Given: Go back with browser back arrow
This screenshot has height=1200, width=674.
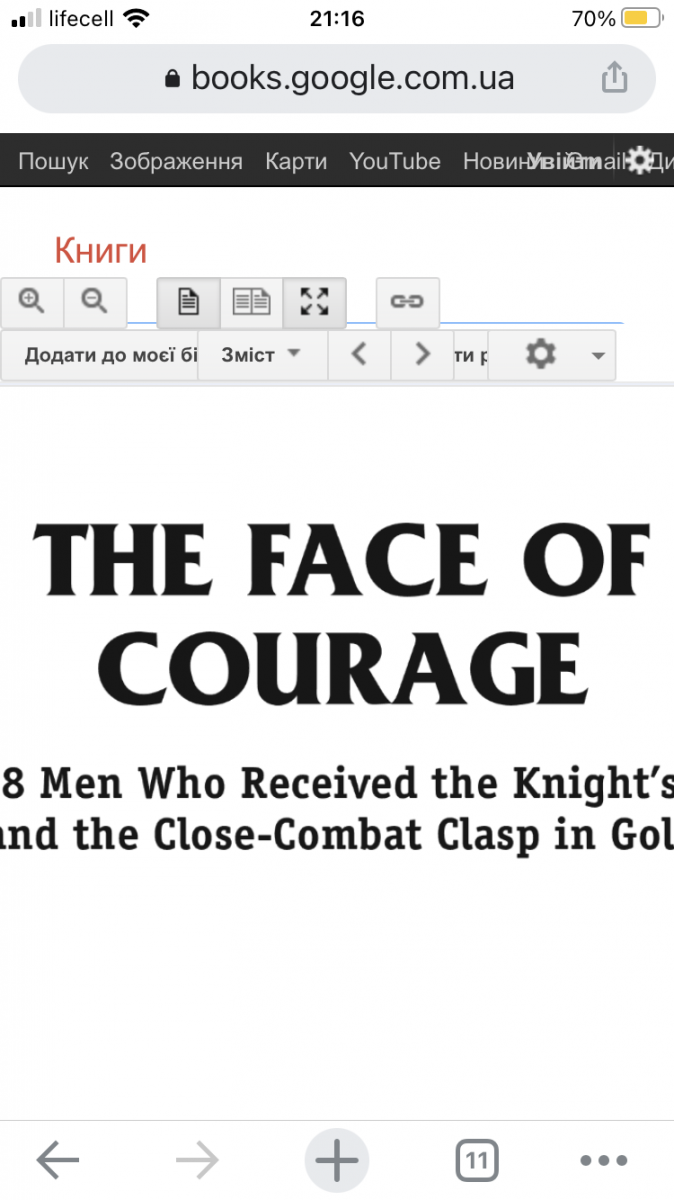Looking at the screenshot, I should [x=58, y=1160].
